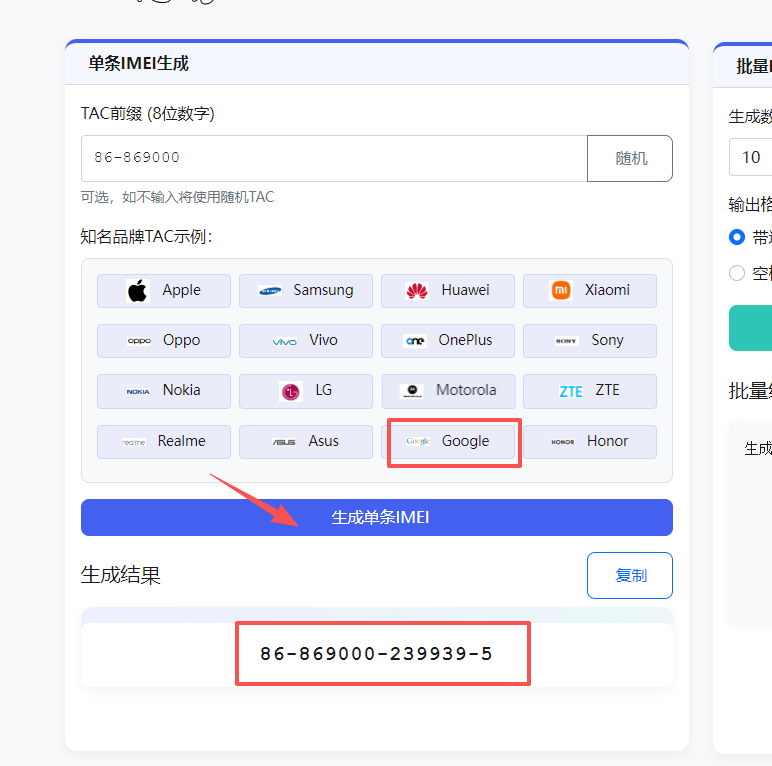Choose the LG brand name text
Screen dimensions: 772x766
323,390
